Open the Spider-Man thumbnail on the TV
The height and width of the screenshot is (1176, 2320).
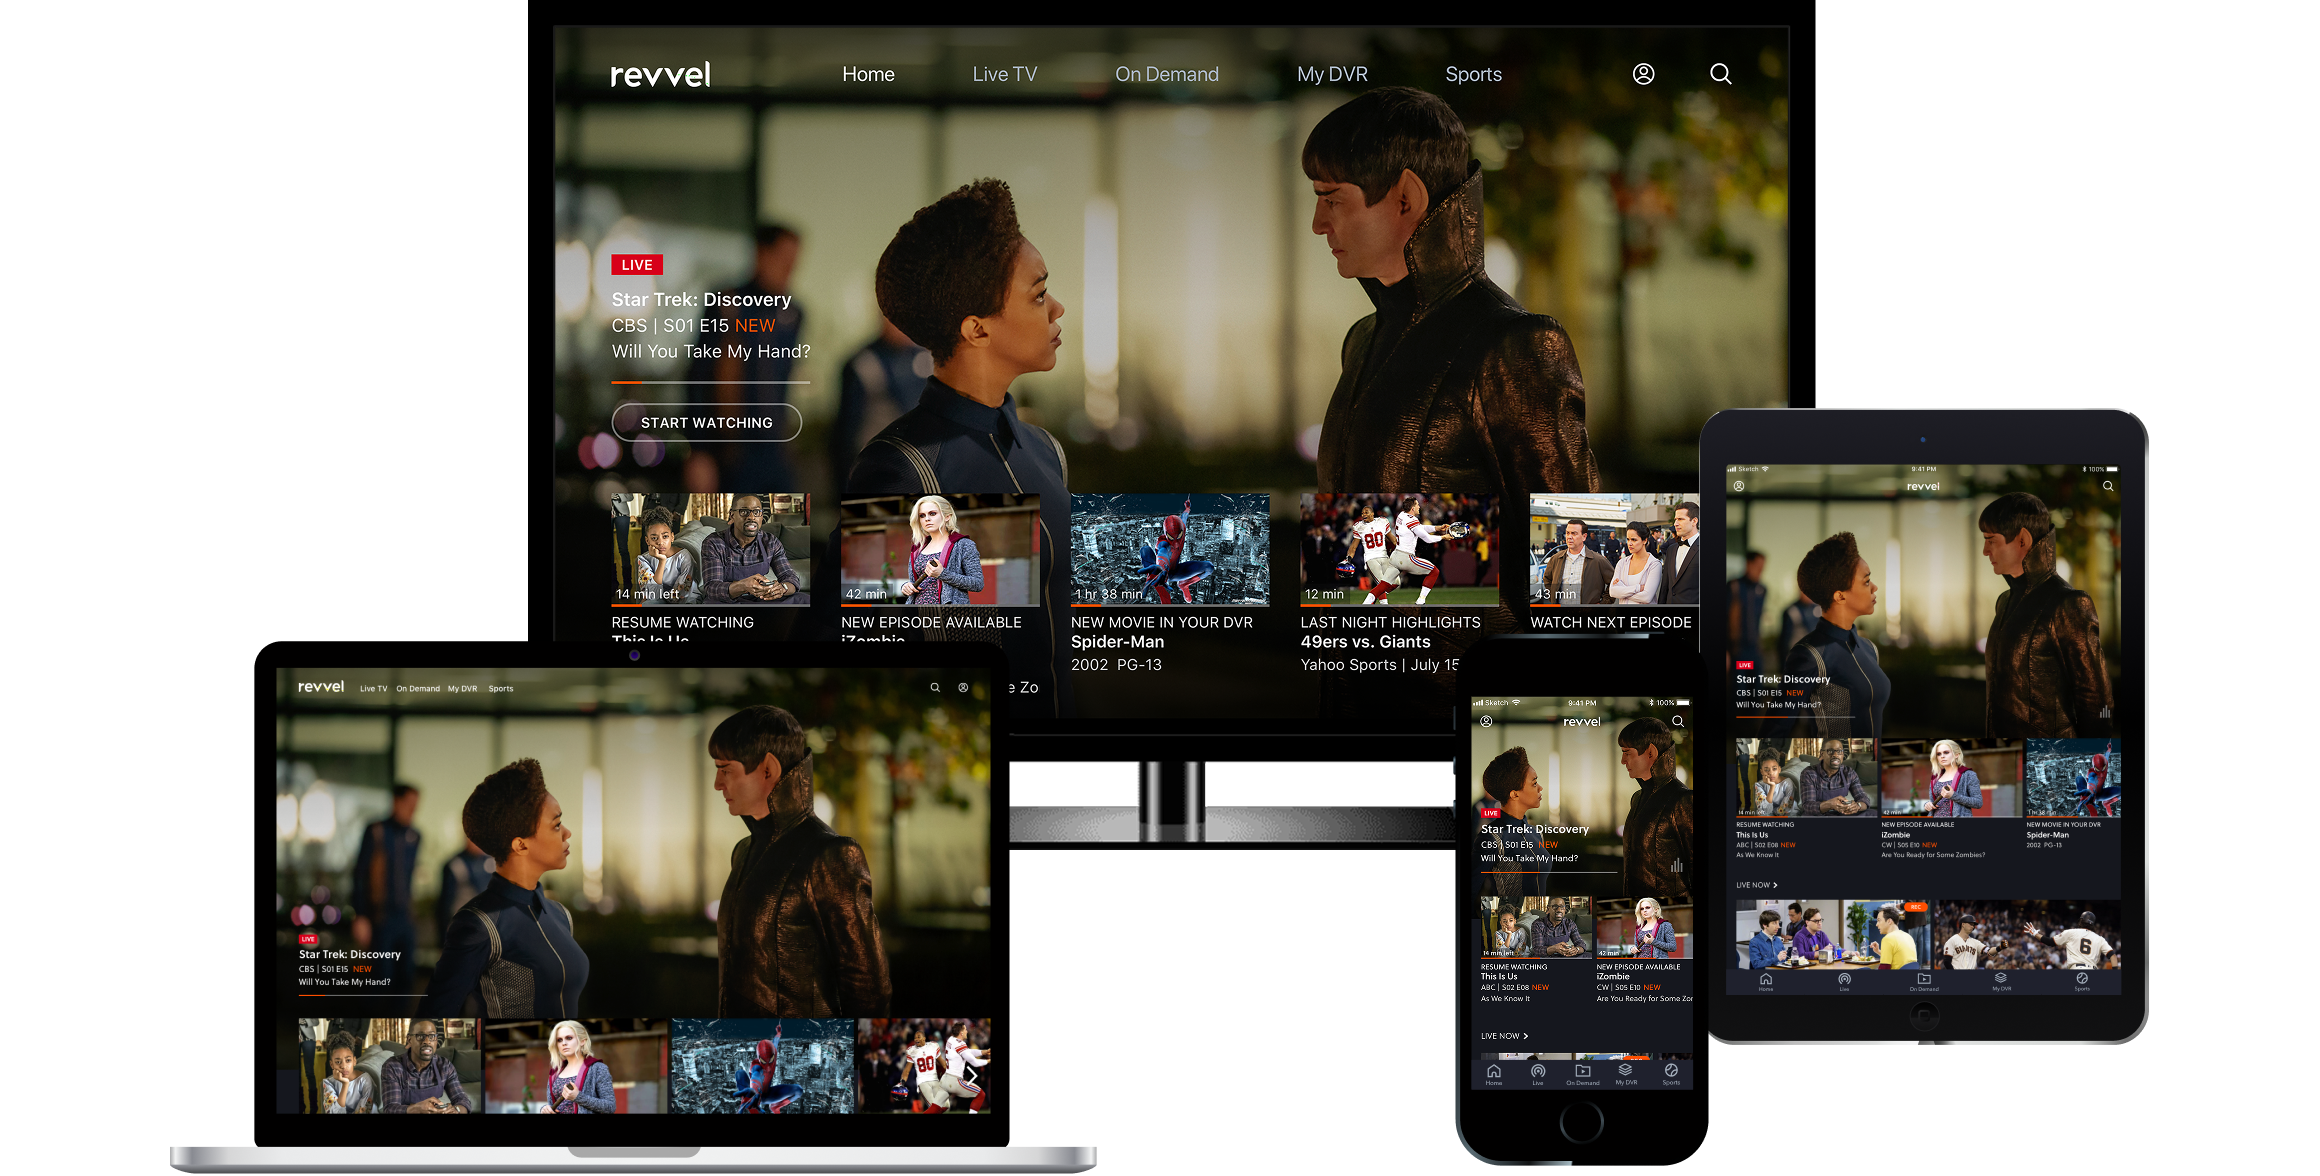point(1170,549)
